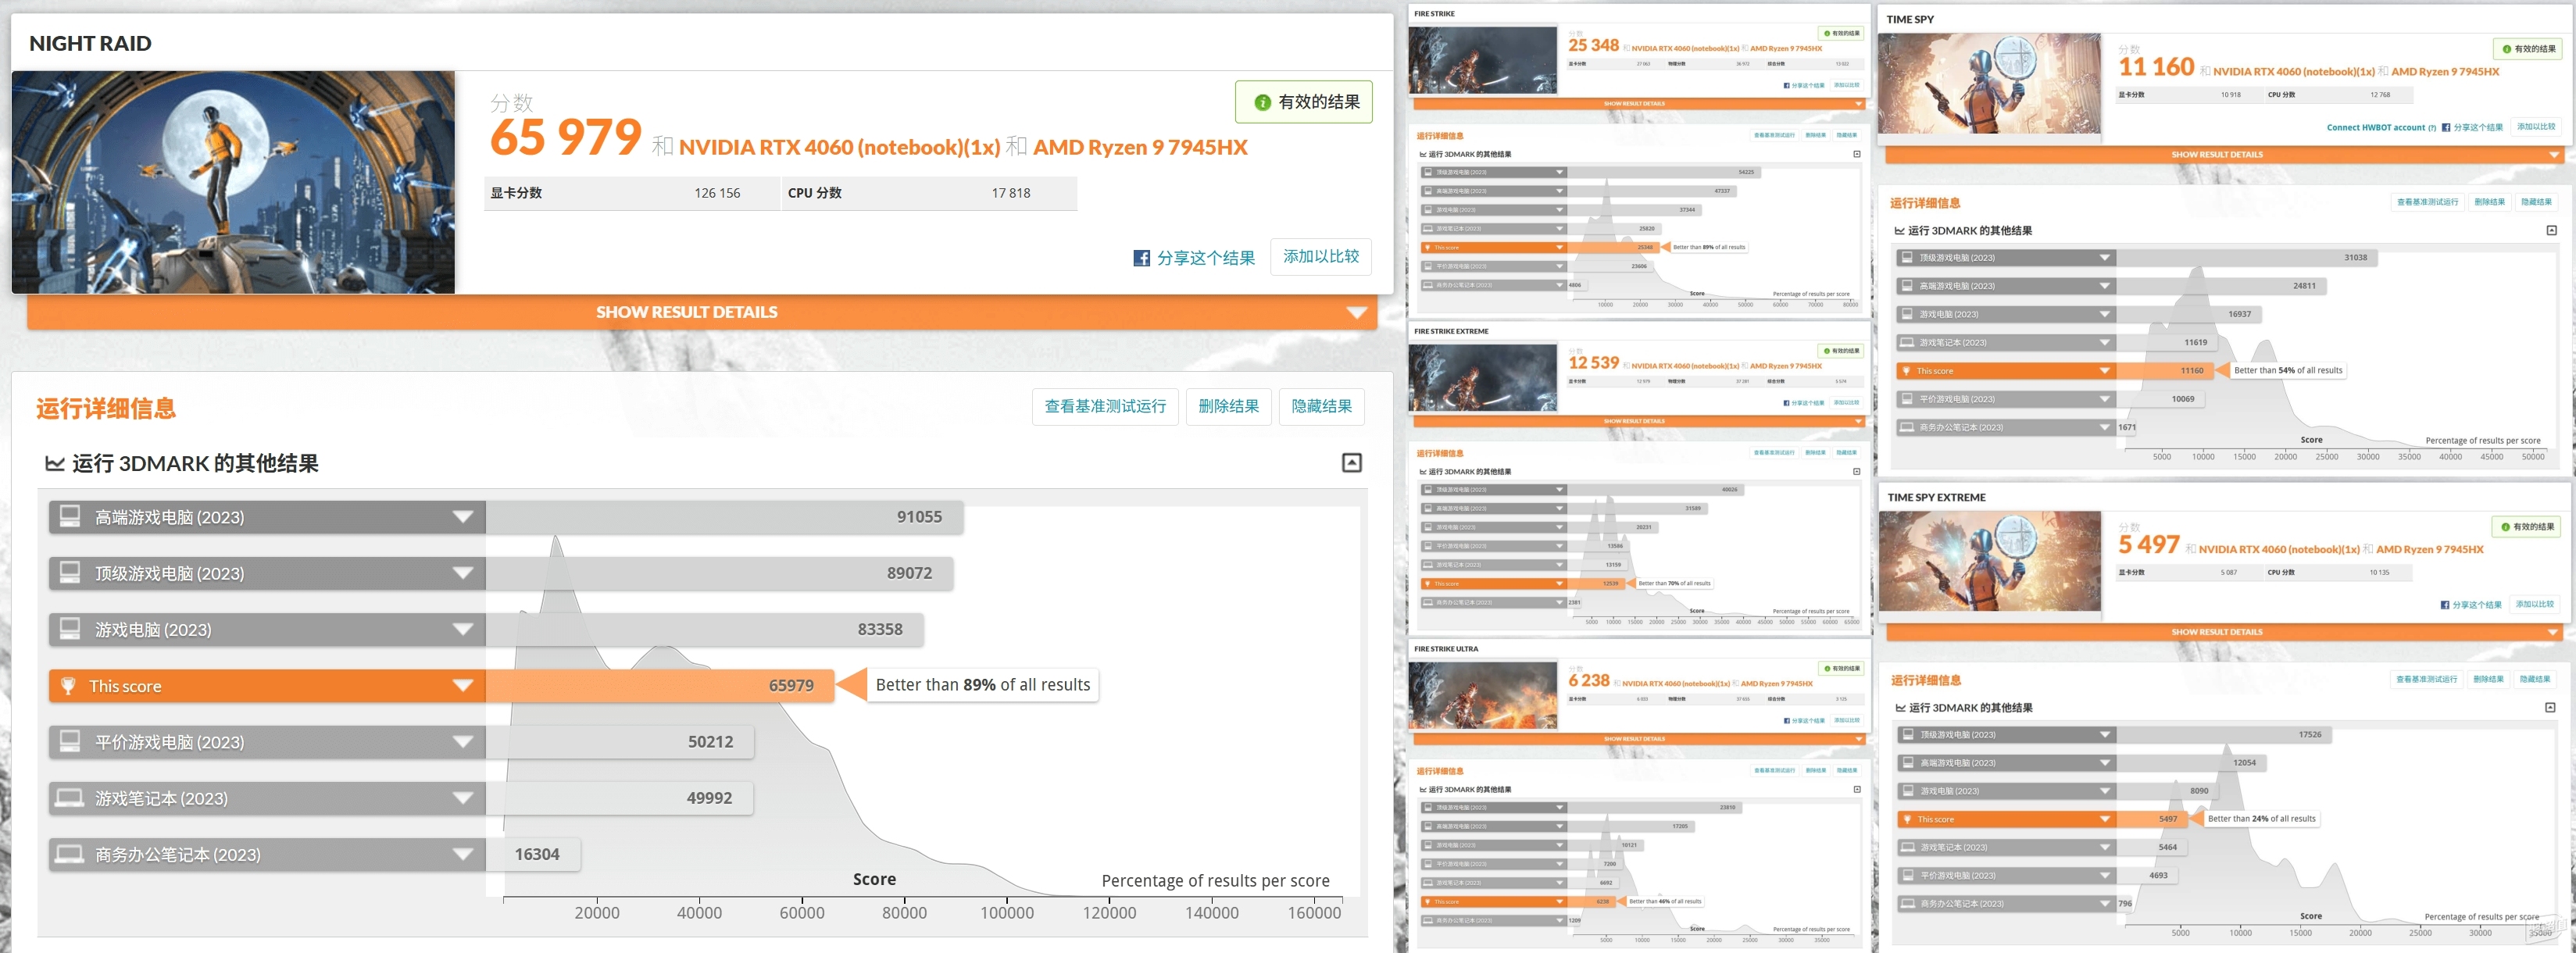2576x953 pixels.
Task: Click 添加以比较 in Time Spy panel
Action: pyautogui.click(x=2536, y=127)
